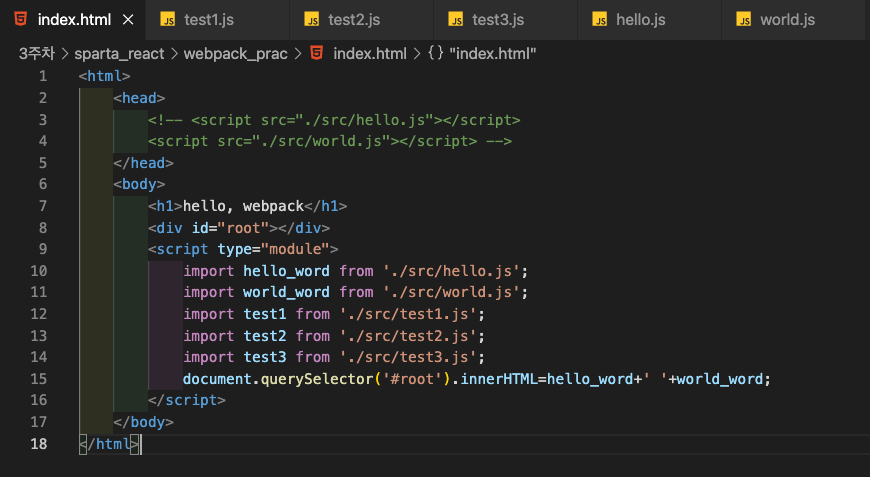Screen dimensions: 870x477
Task: Click the closing </head> tag
Action: pos(144,163)
